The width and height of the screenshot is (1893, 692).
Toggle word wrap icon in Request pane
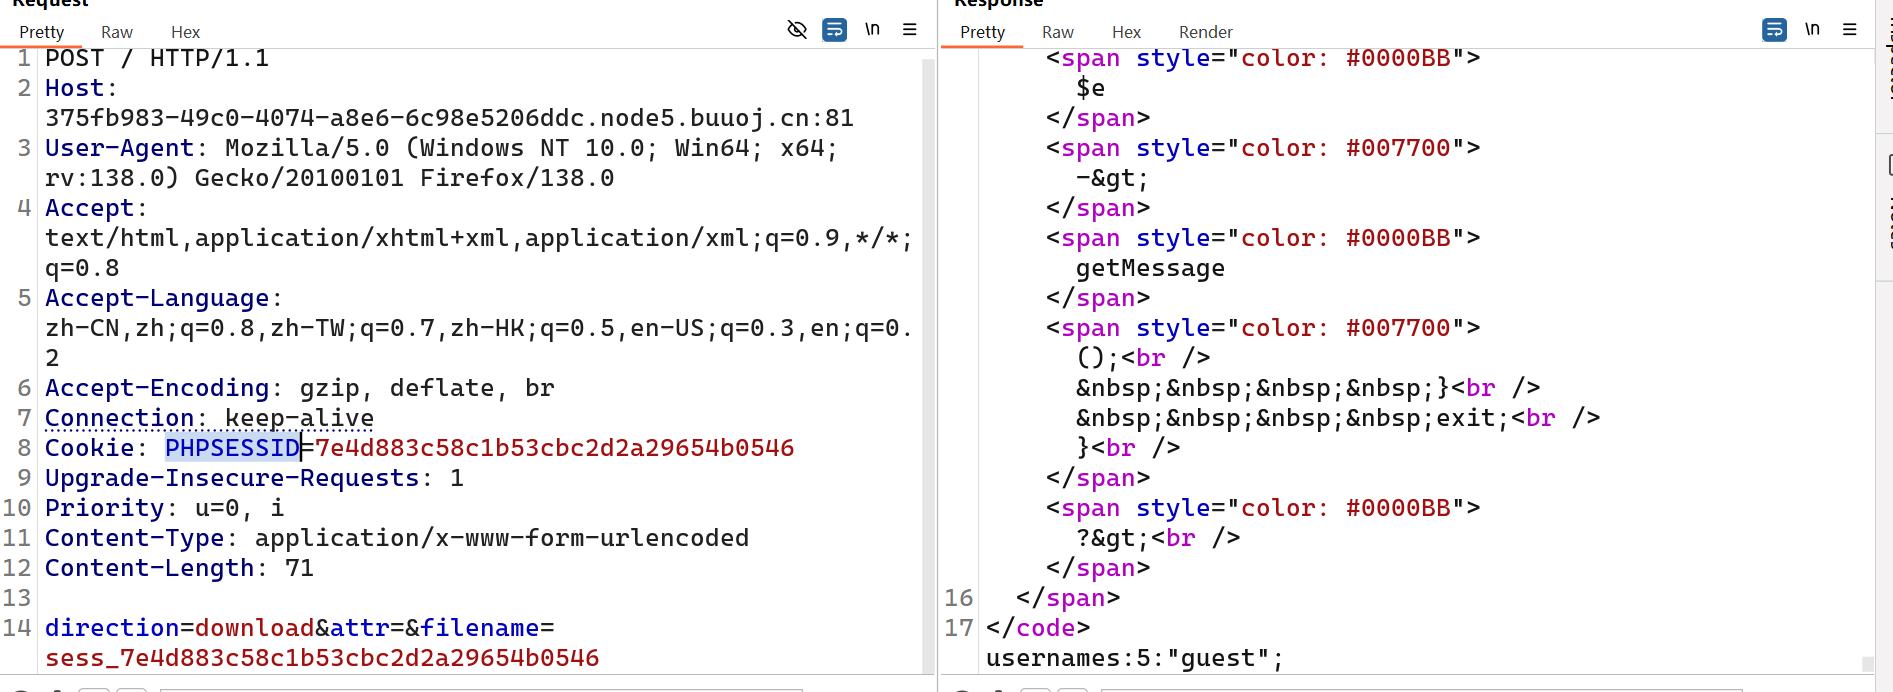click(834, 30)
